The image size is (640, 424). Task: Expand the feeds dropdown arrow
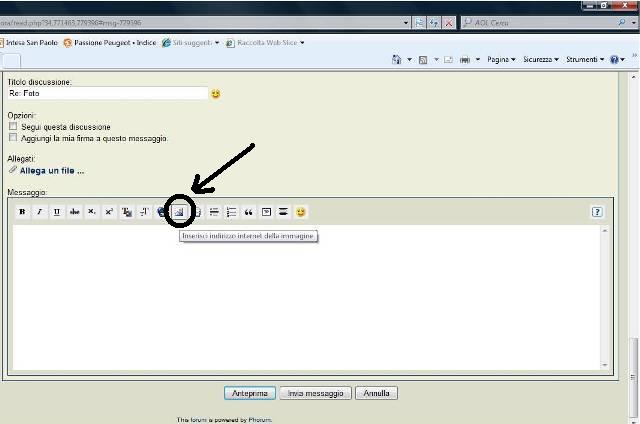coord(436,60)
